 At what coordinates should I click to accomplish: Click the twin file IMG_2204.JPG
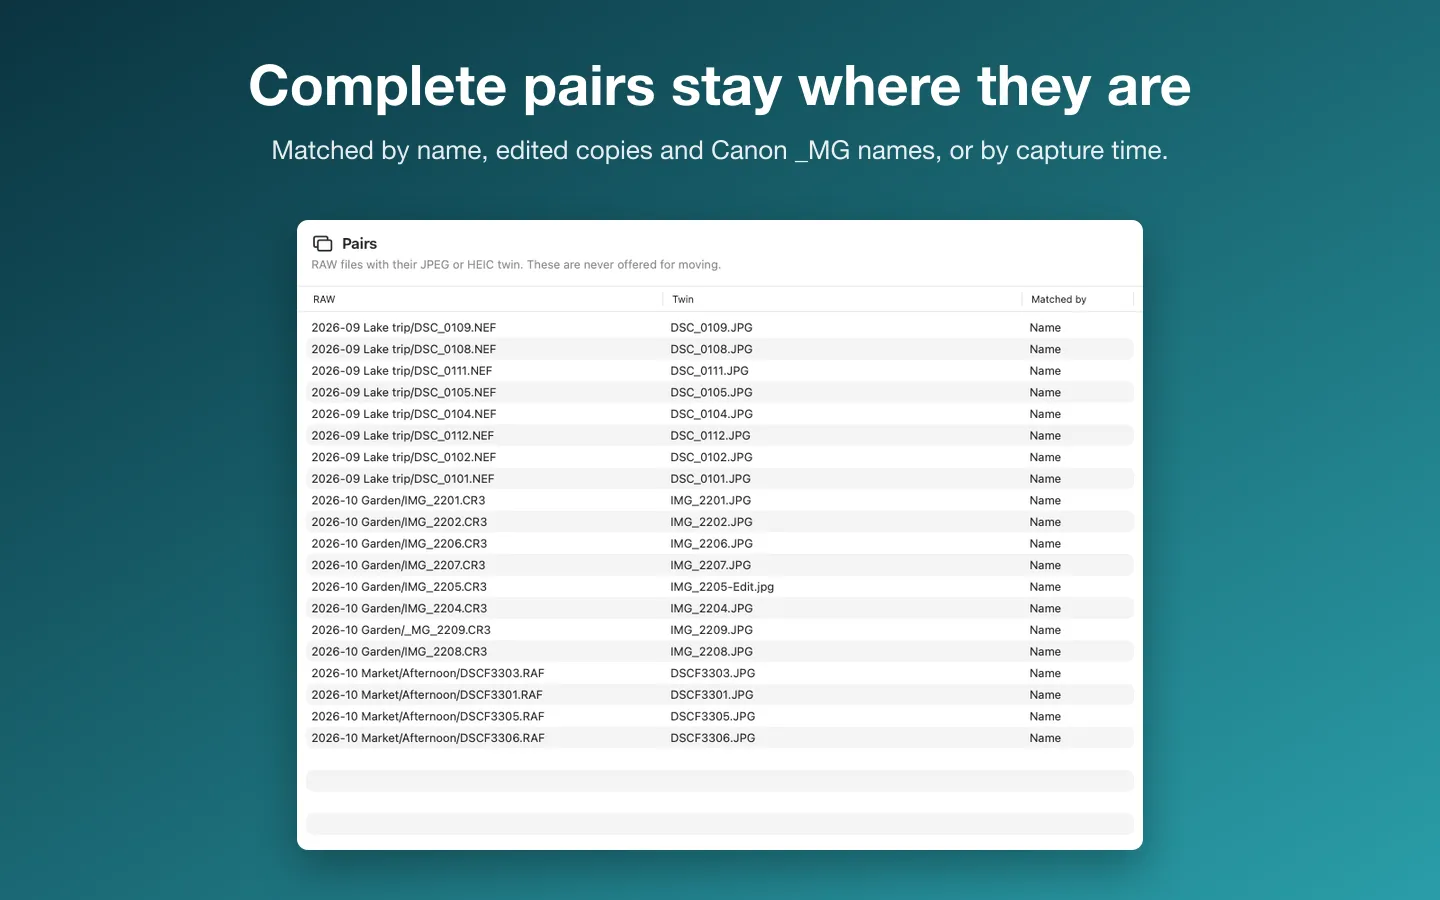pos(711,609)
